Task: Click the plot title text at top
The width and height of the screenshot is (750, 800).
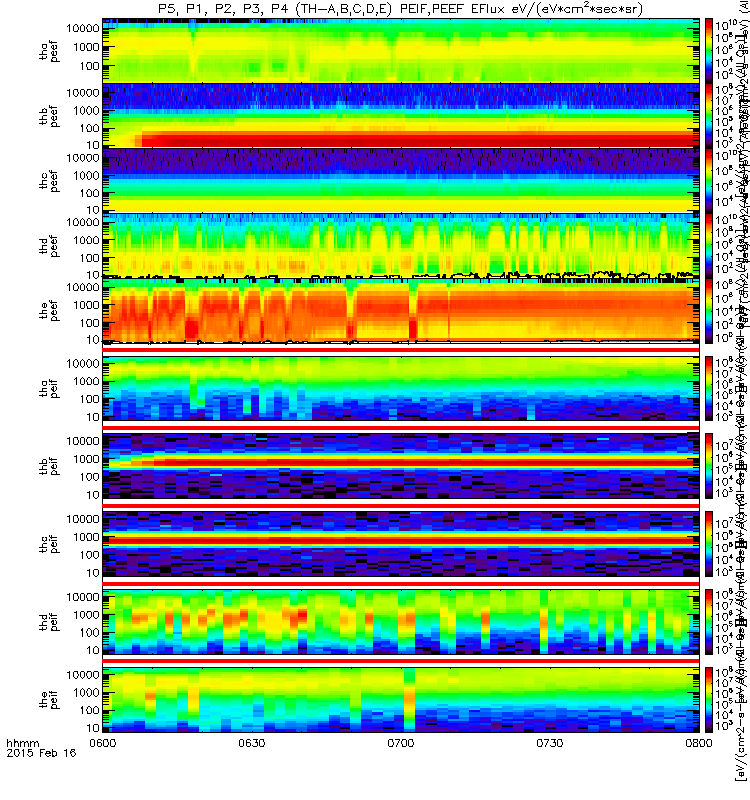Action: (x=401, y=9)
